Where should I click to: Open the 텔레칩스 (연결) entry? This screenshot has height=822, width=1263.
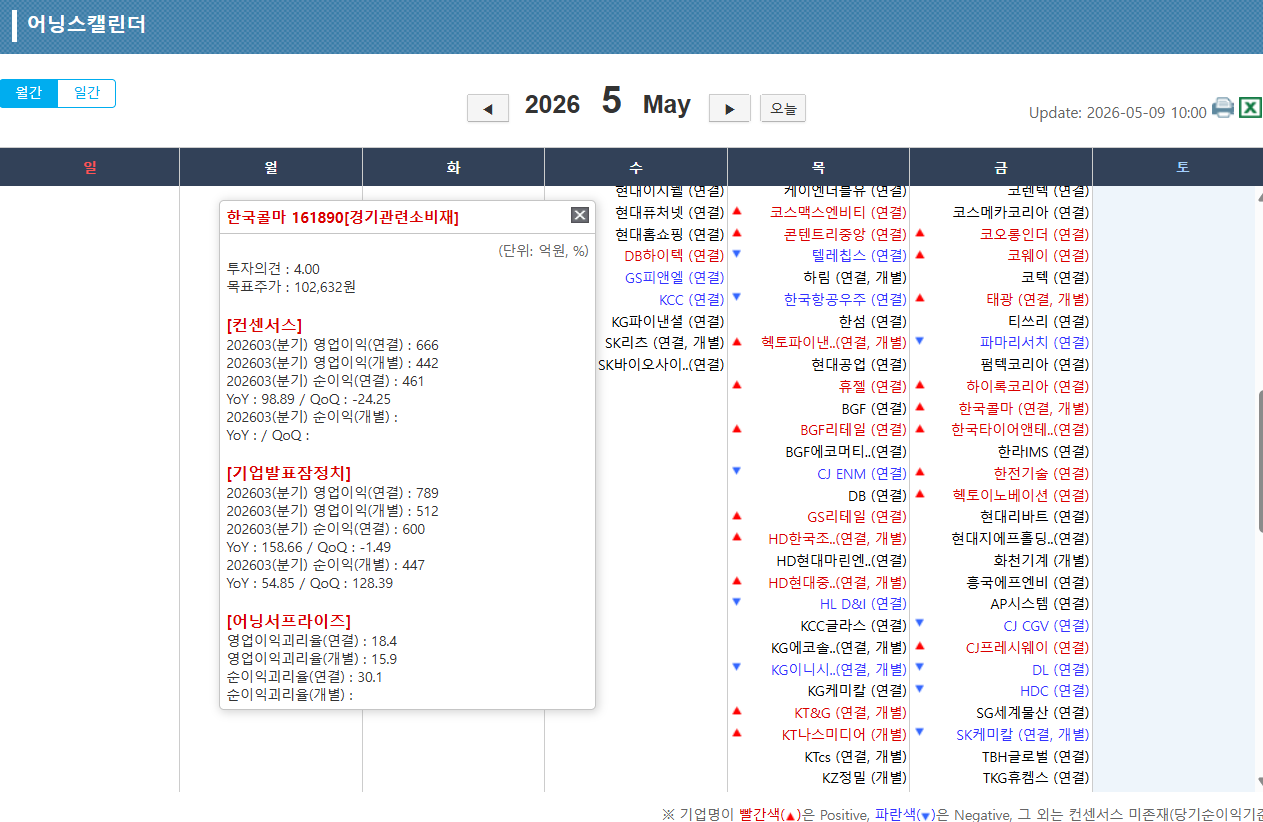pyautogui.click(x=859, y=255)
